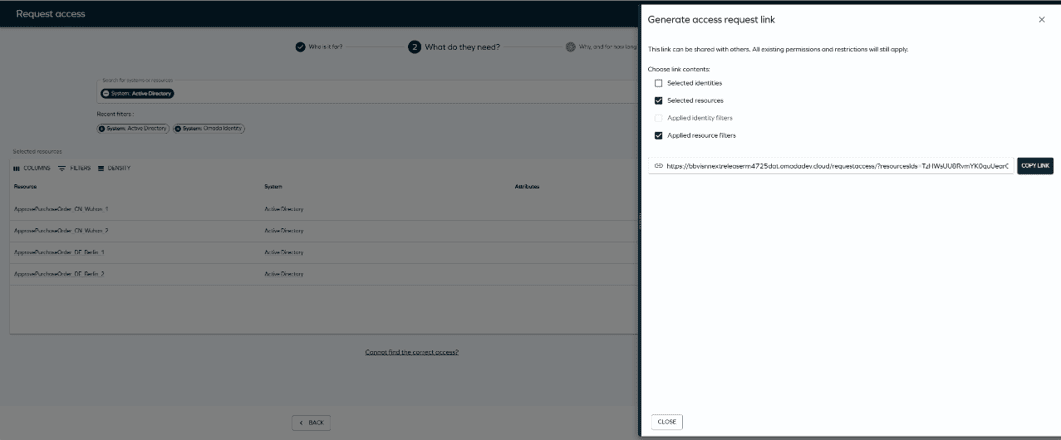Viewport: 1061px width, 440px height.
Task: Uncheck the Applied resource filters checkbox
Action: coord(658,135)
